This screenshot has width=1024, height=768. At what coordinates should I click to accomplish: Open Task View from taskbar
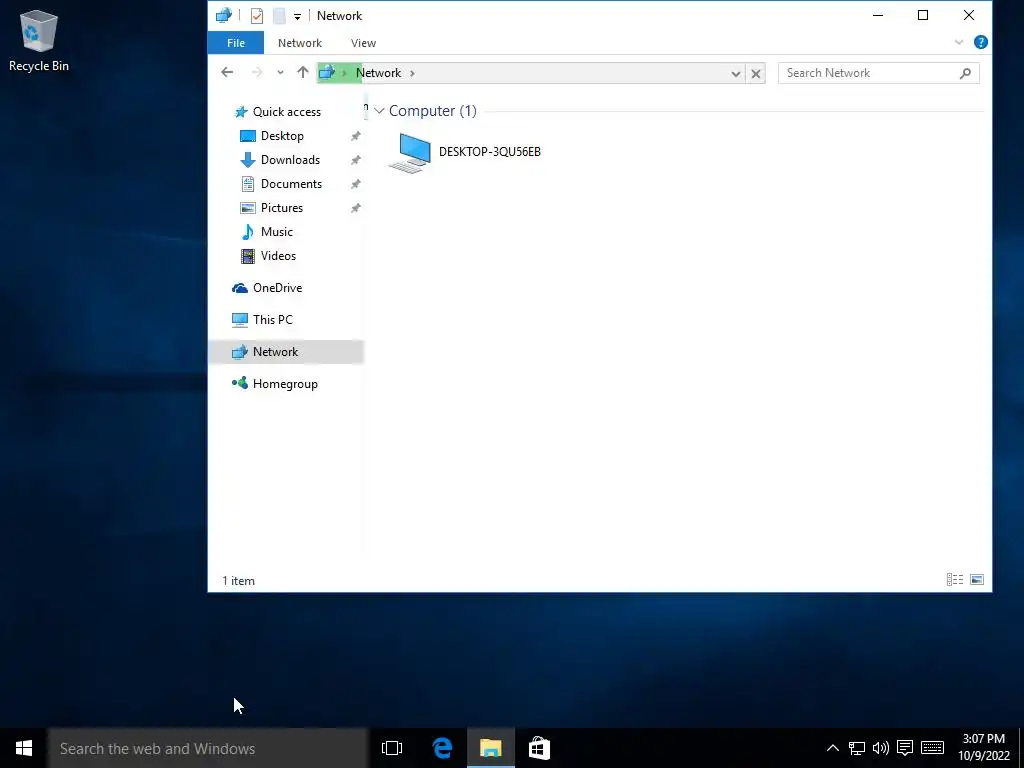[x=392, y=748]
